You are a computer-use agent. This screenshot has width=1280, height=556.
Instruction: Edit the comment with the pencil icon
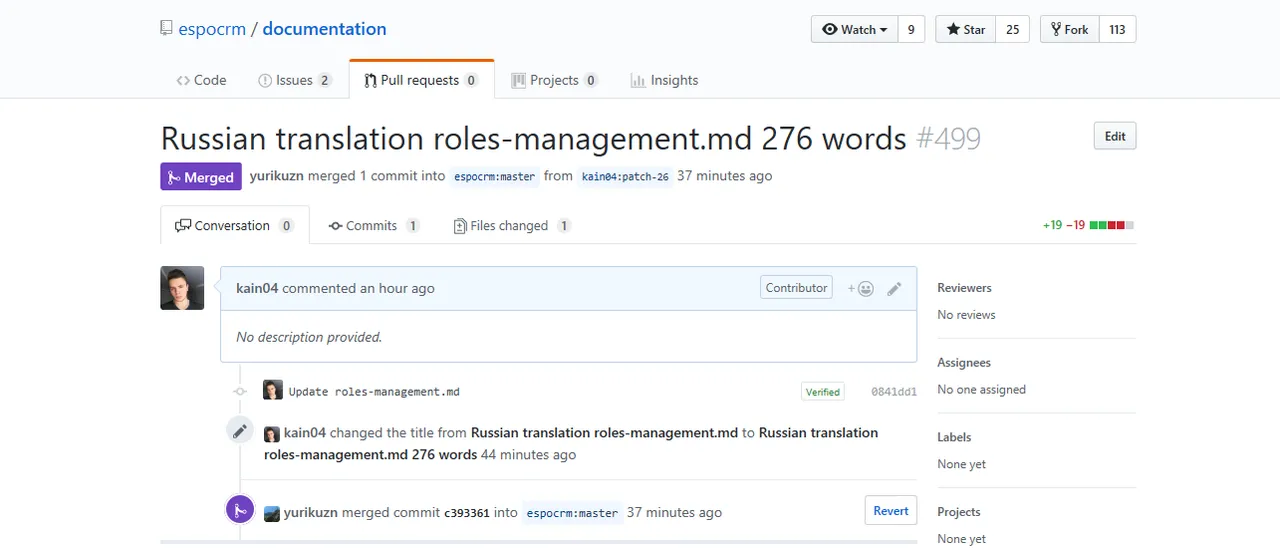coord(894,288)
